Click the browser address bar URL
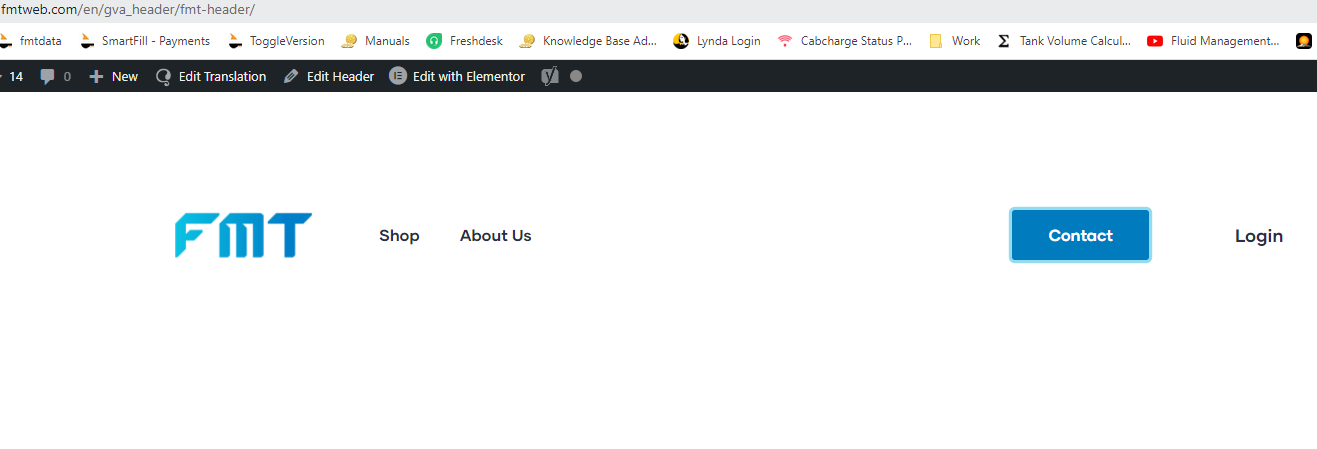This screenshot has height=449, width=1317. [x=128, y=9]
